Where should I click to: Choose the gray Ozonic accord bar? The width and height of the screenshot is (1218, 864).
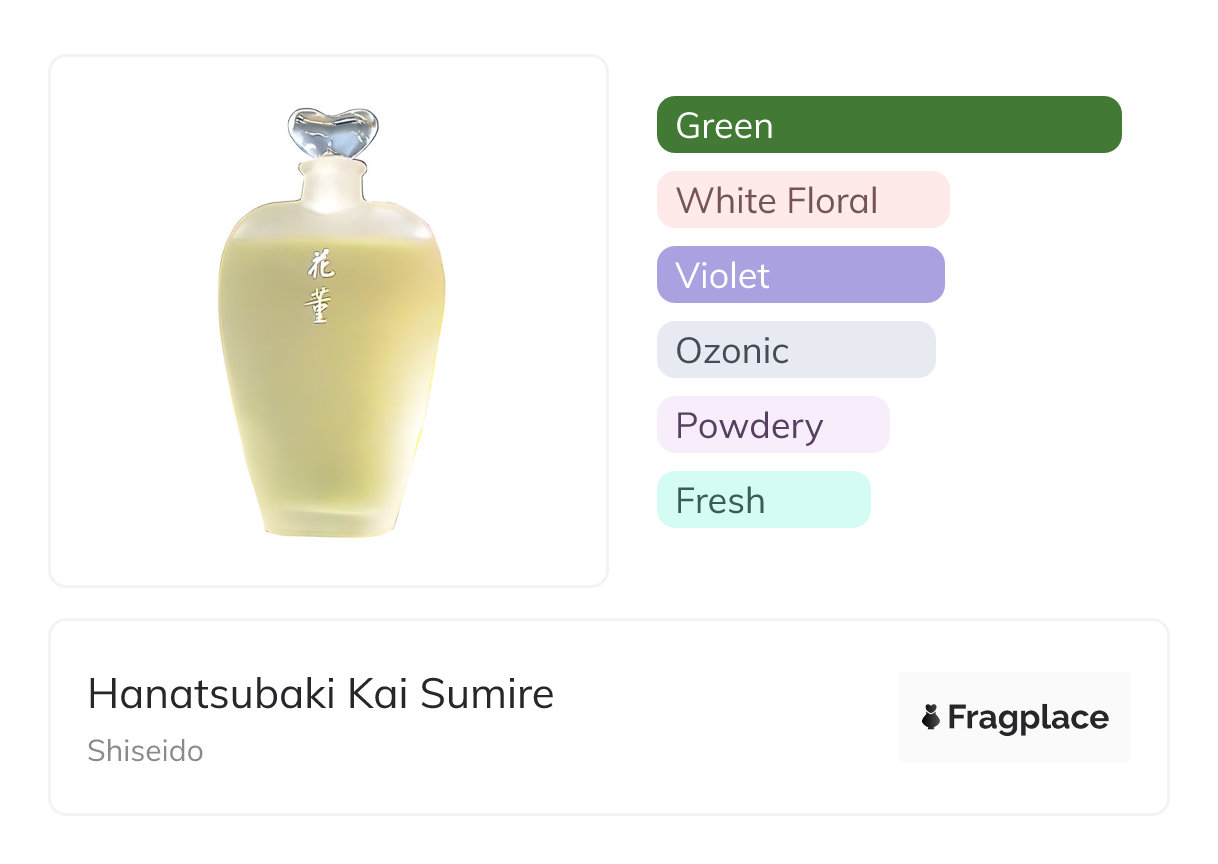(795, 350)
